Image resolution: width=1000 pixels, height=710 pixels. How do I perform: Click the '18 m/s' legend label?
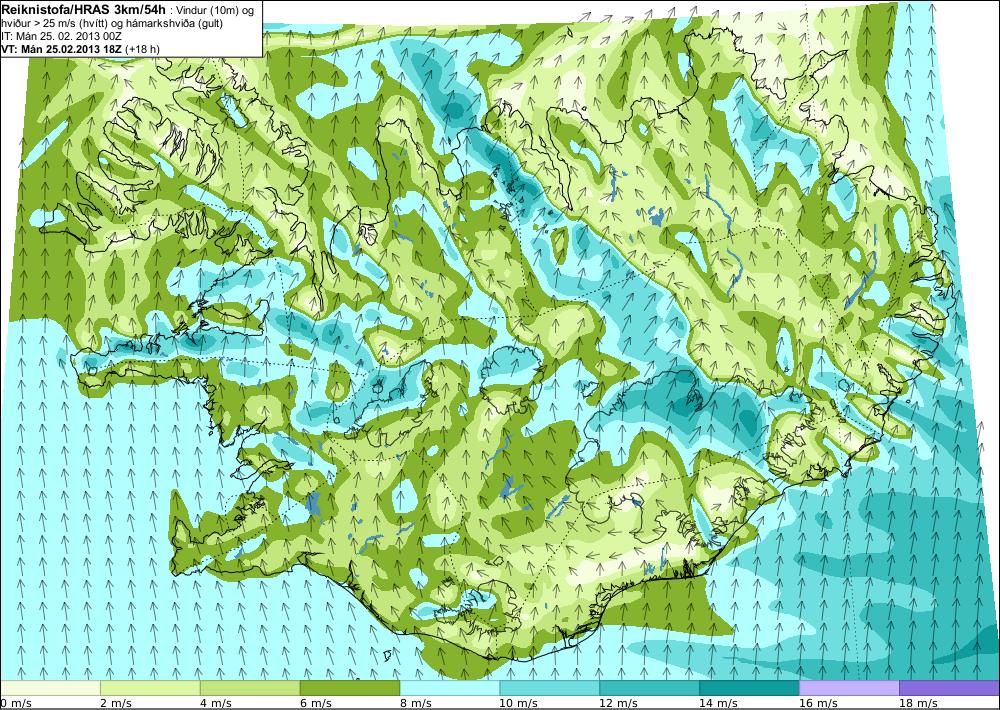point(918,703)
